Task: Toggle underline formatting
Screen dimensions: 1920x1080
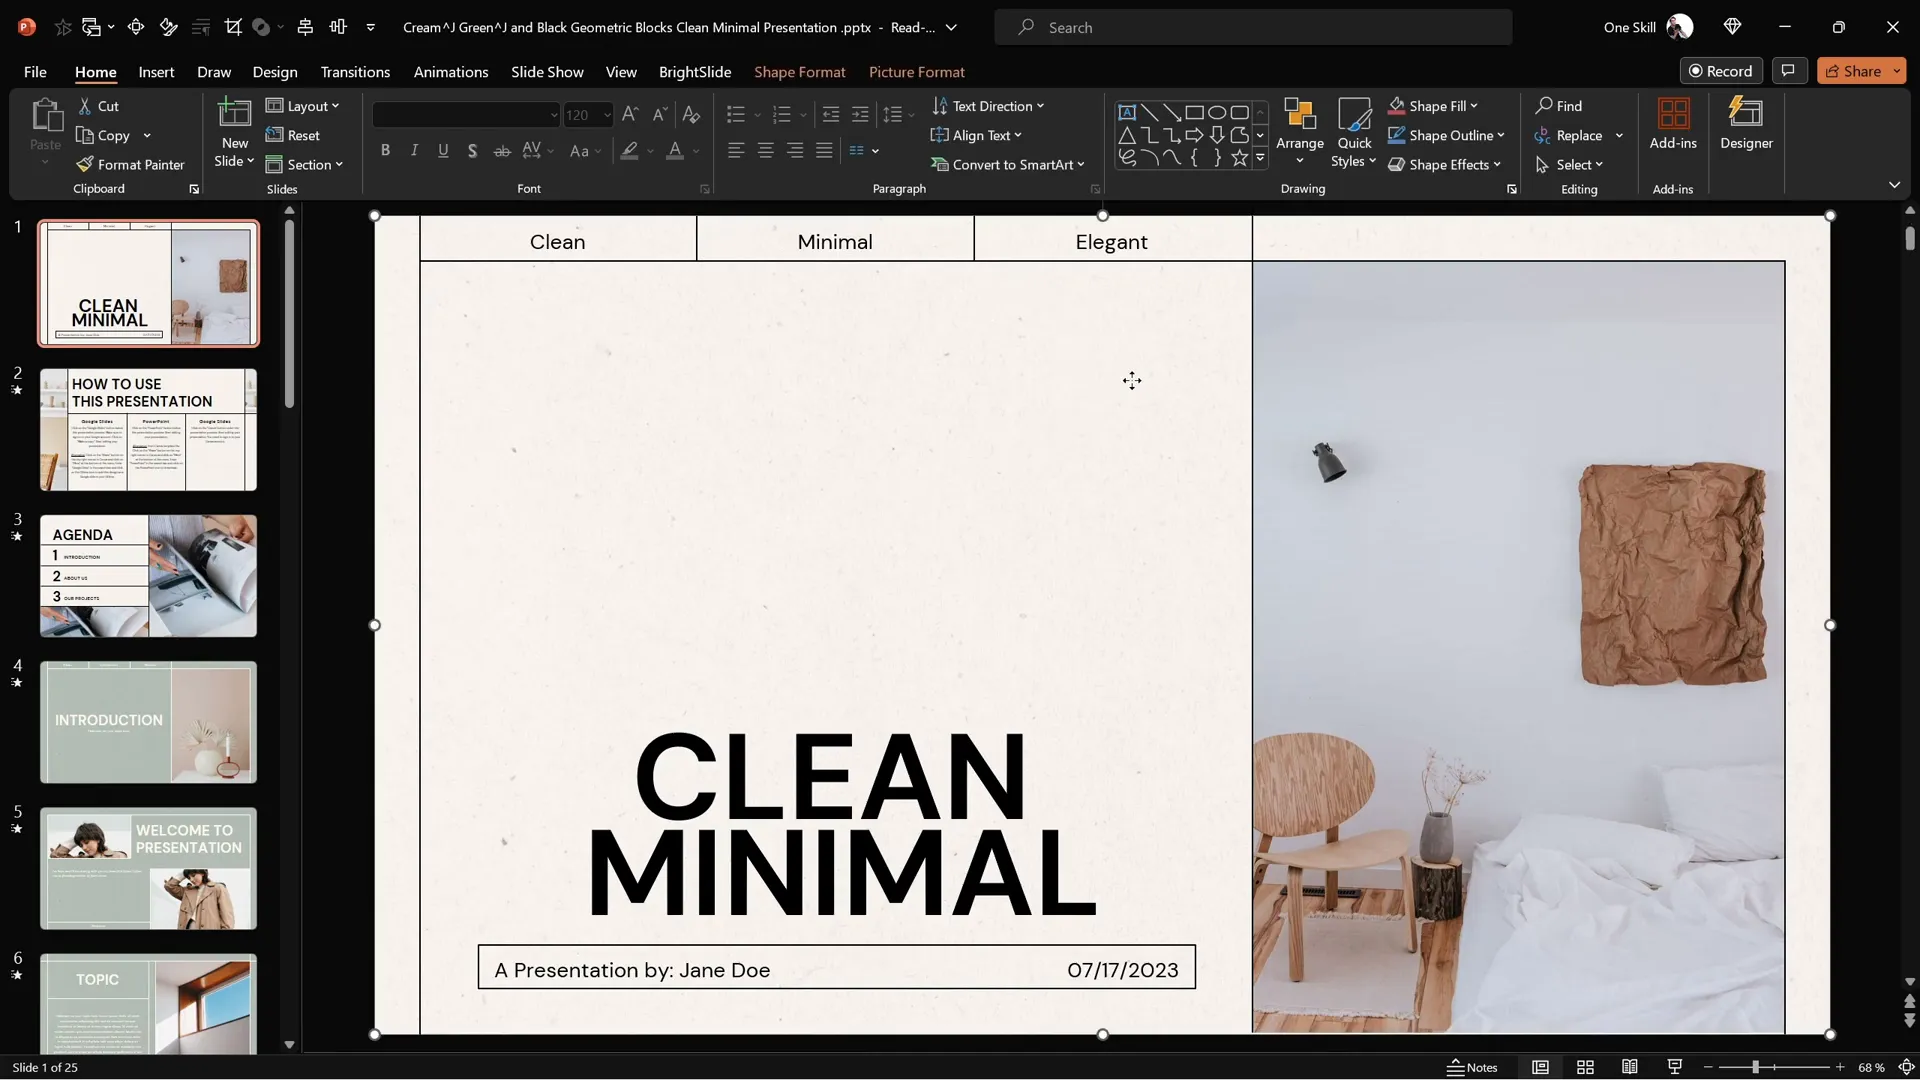Action: (x=443, y=150)
